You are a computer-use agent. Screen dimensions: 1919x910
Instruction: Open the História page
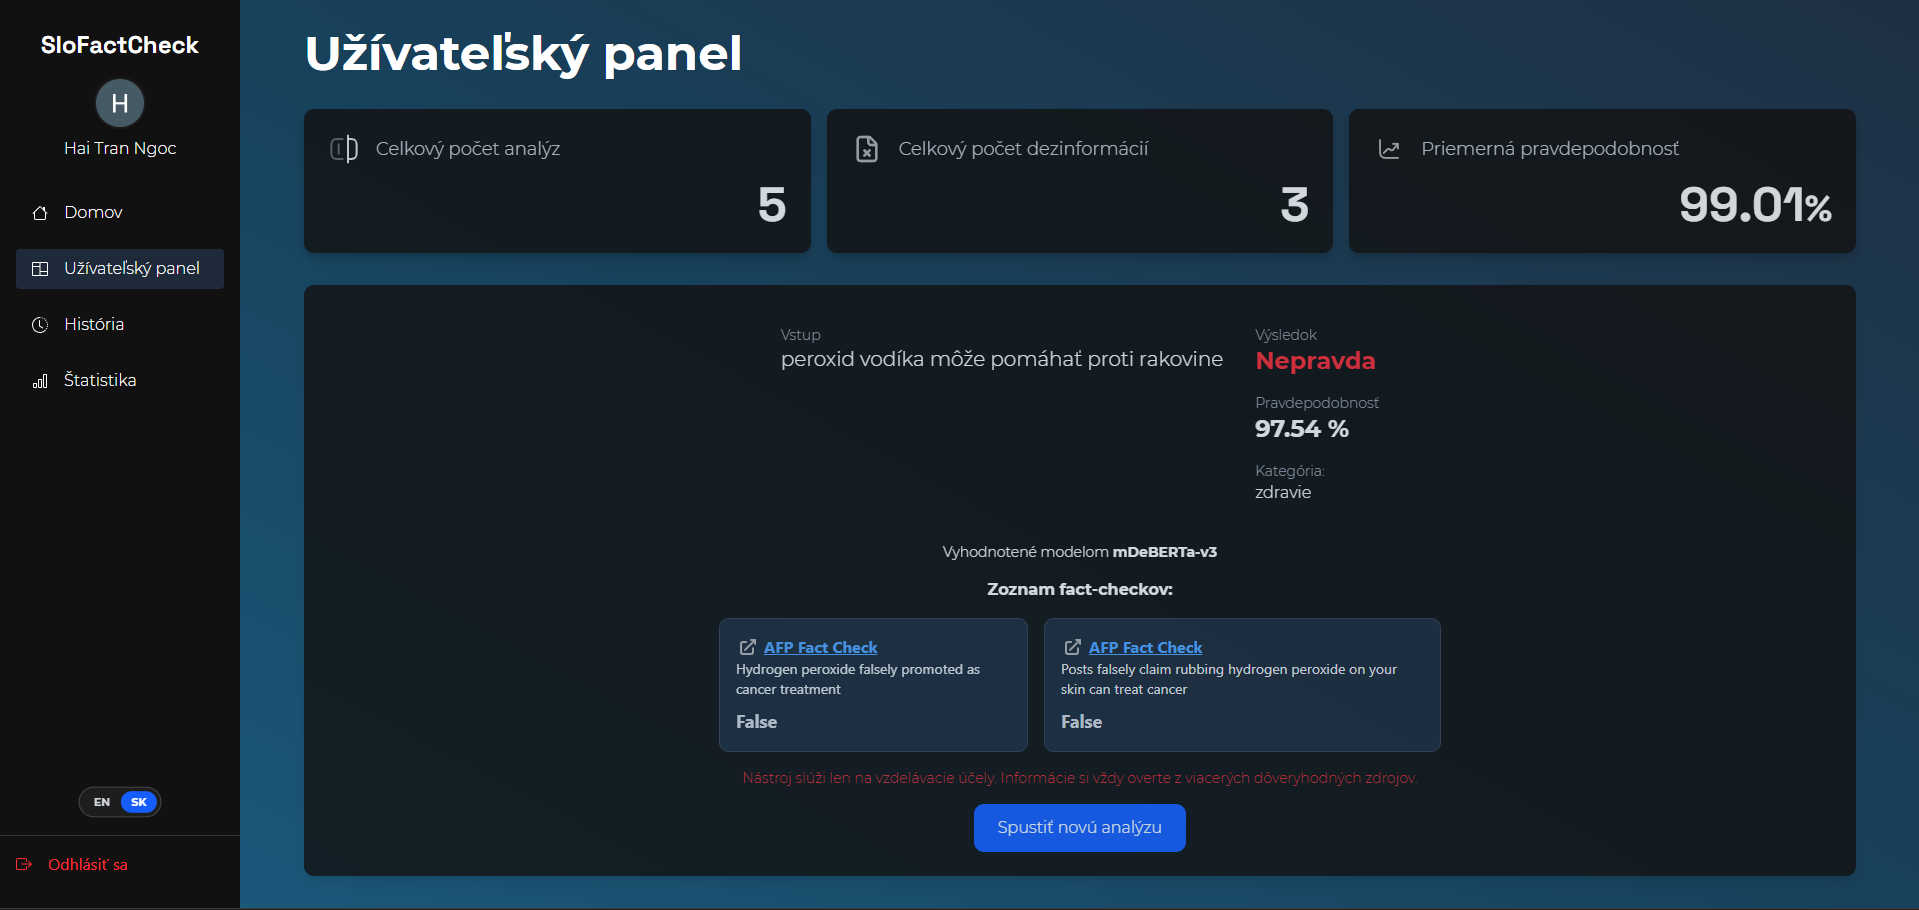[x=120, y=325]
